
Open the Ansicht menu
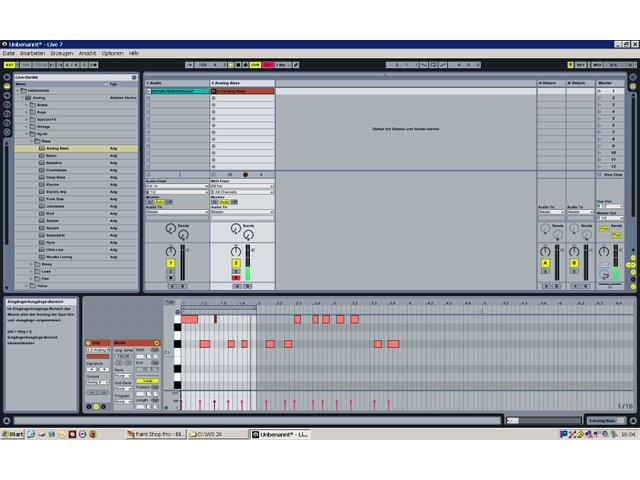click(x=87, y=53)
